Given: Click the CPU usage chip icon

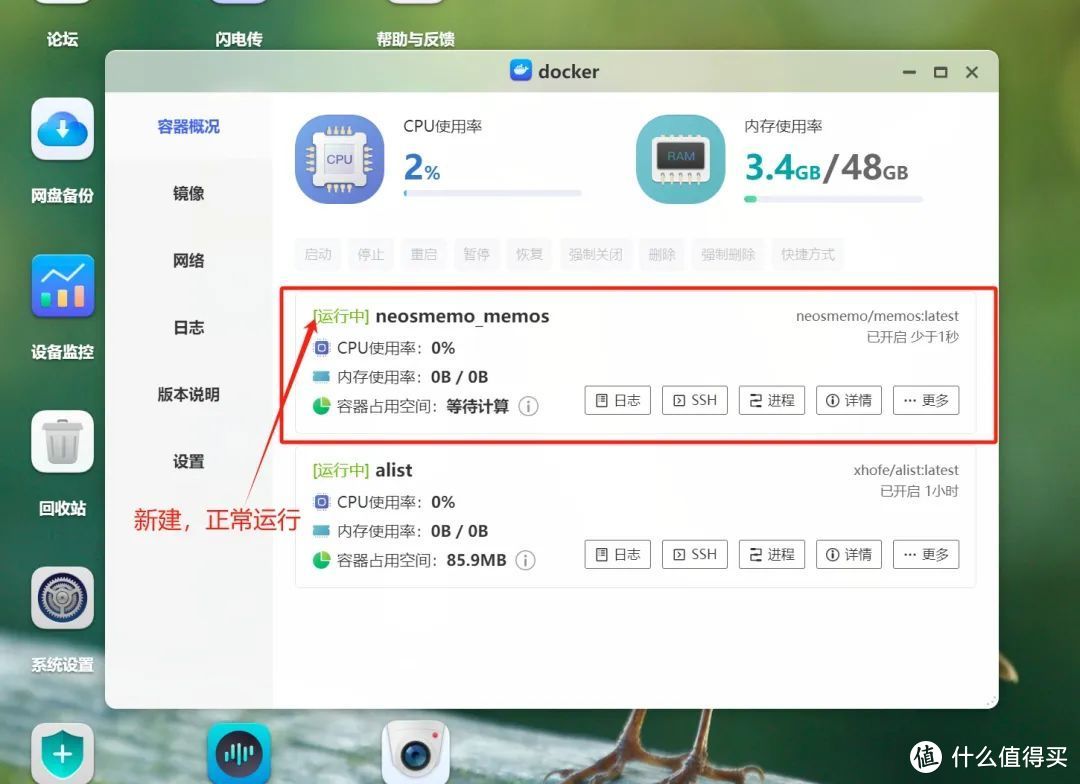Looking at the screenshot, I should coord(340,158).
